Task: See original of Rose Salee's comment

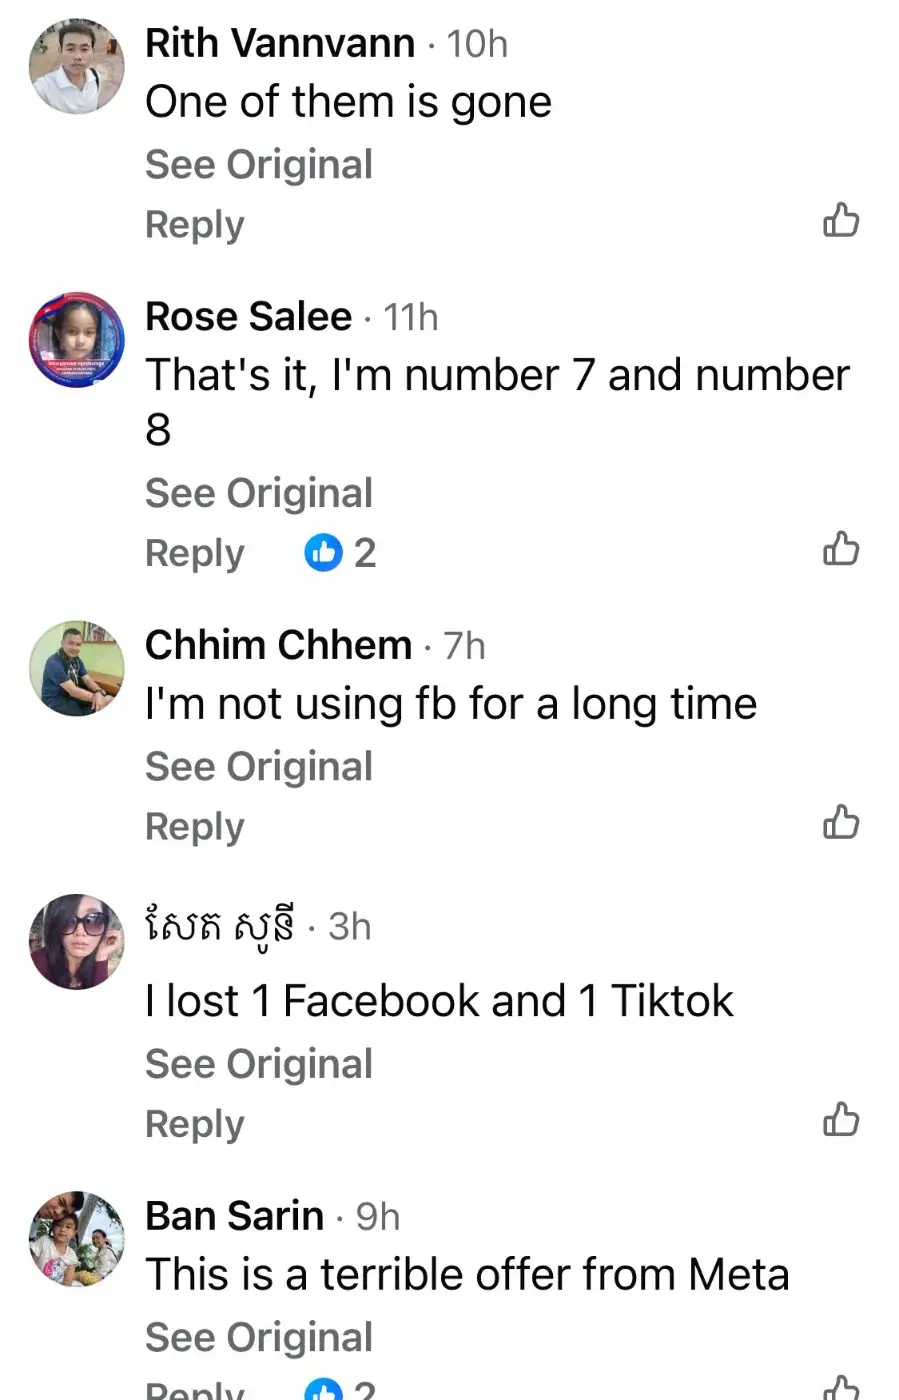Action: click(258, 493)
